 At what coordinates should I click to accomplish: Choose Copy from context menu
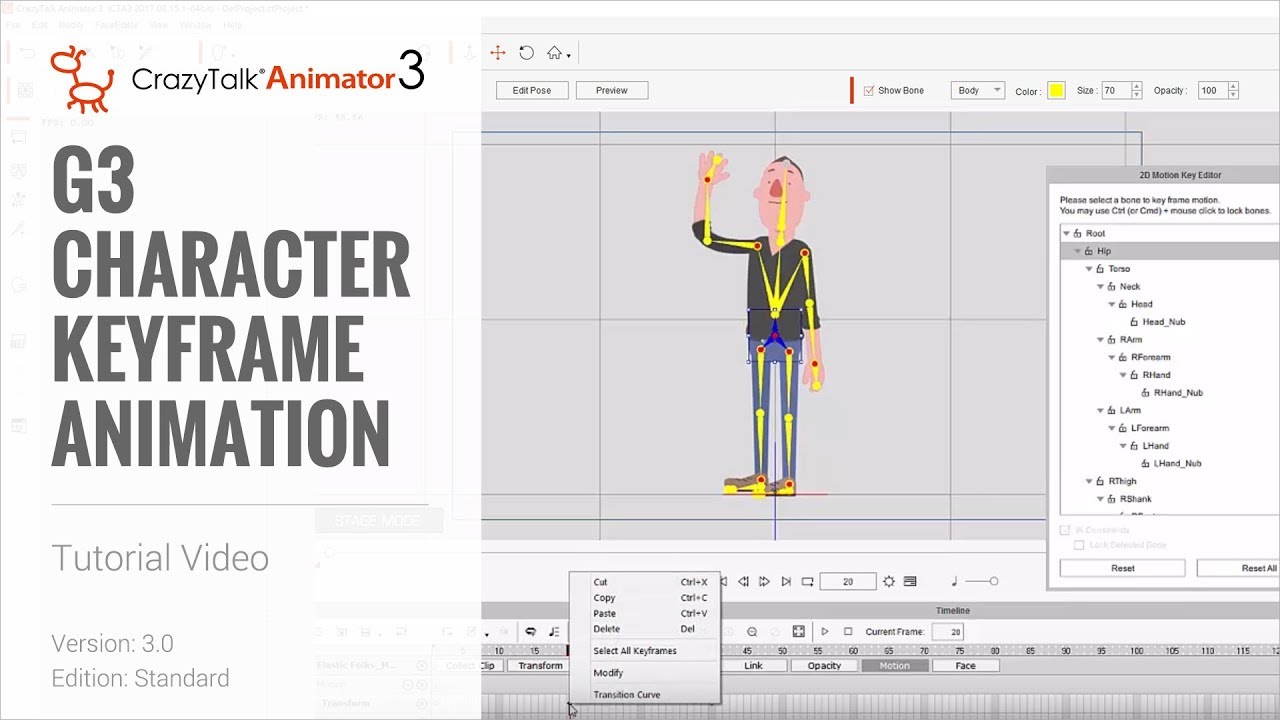[644, 598]
